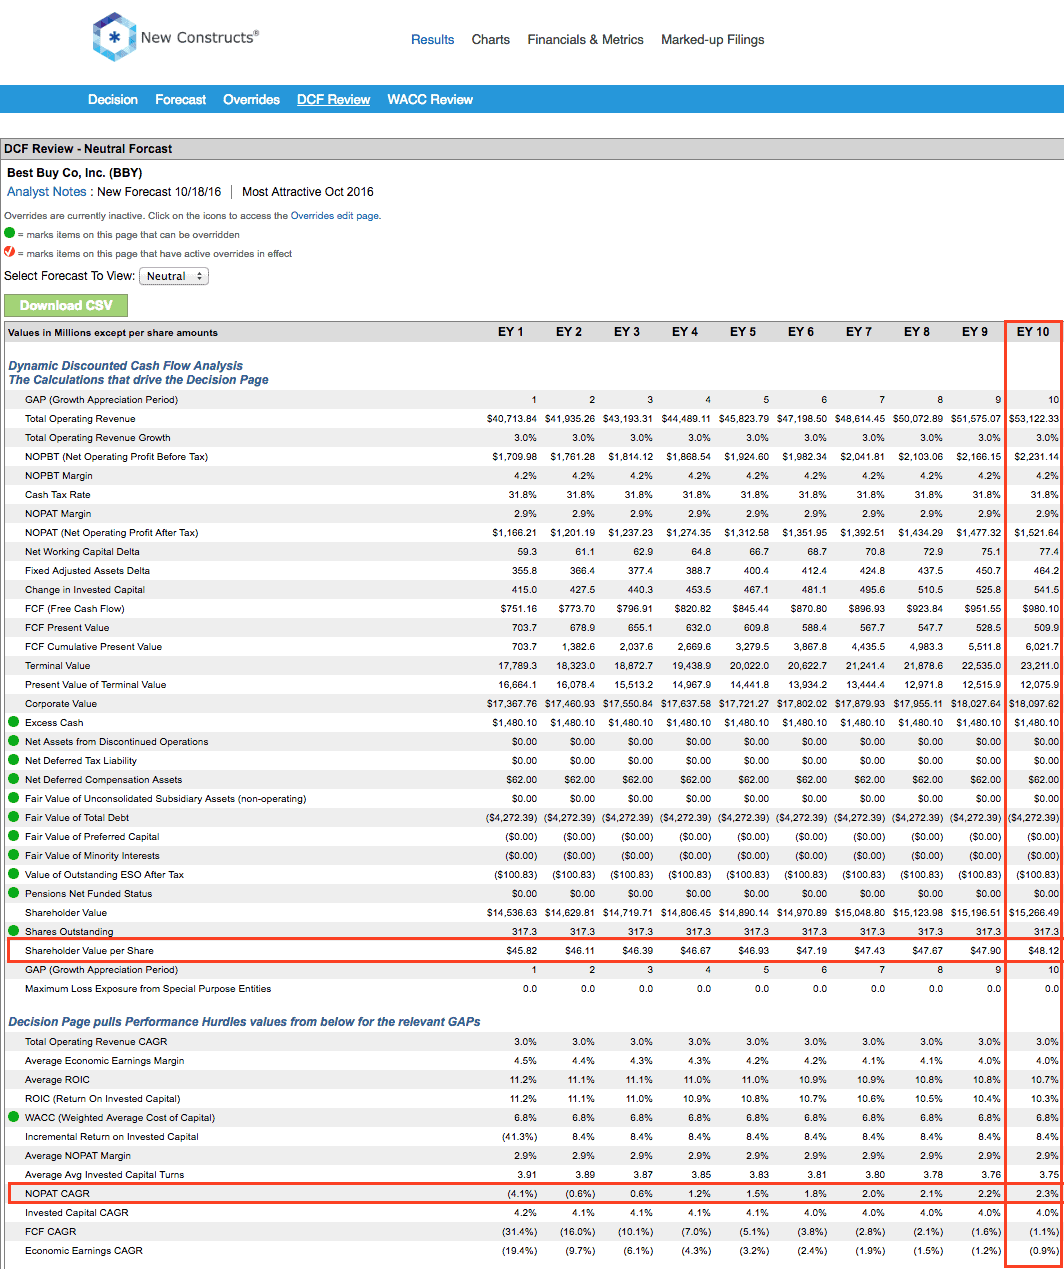Click override dot for Pensions Net Funded Status
The image size is (1064, 1269).
click(14, 893)
